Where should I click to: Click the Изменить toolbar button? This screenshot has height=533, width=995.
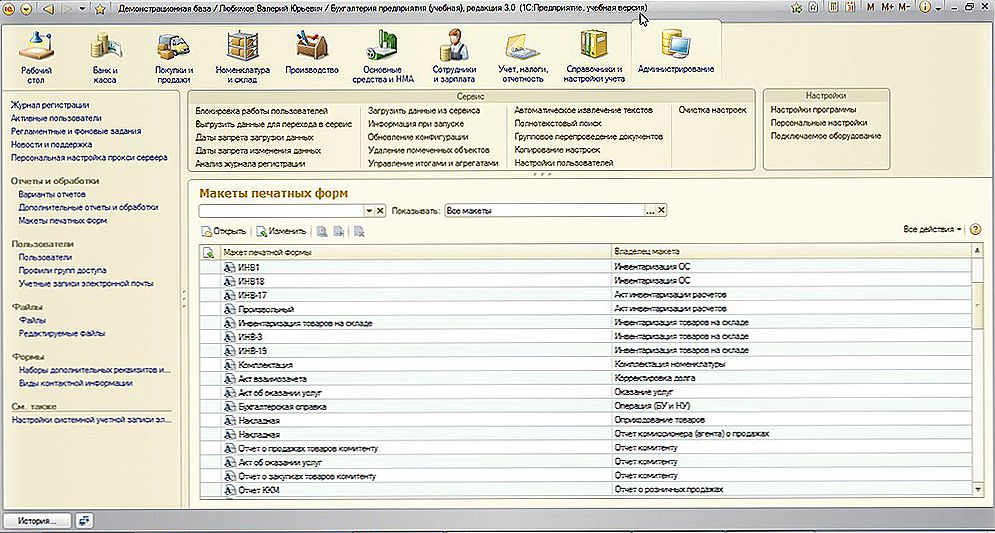click(281, 231)
